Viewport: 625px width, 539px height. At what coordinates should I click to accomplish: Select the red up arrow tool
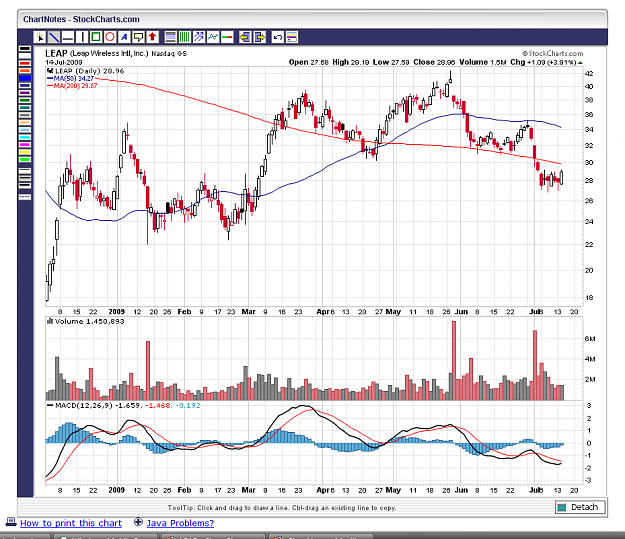pos(152,37)
